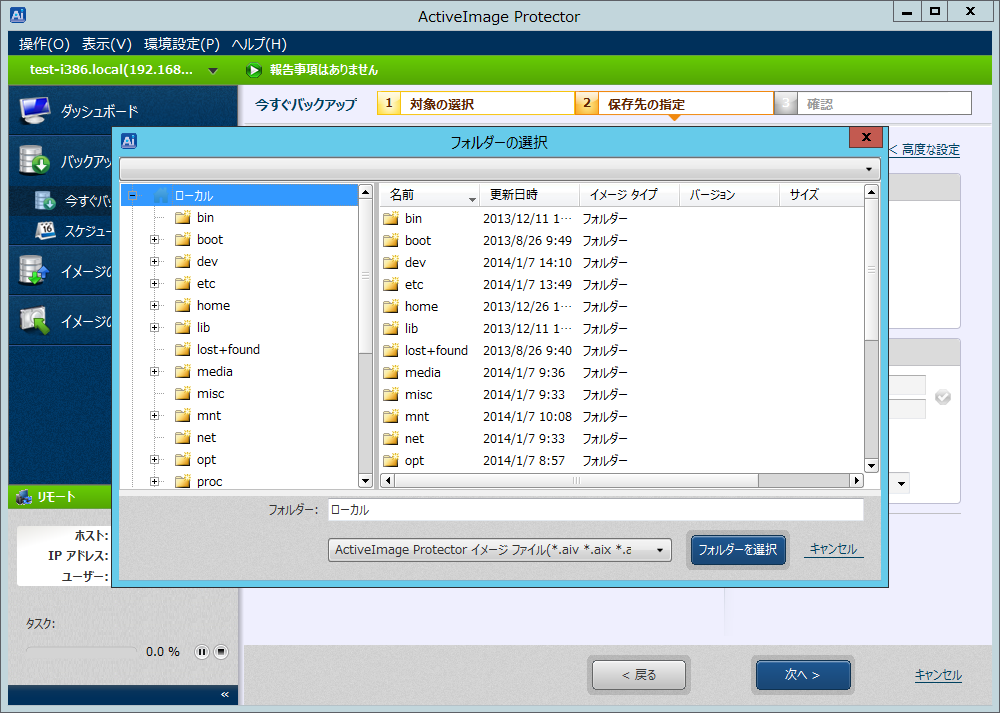Open the image restore database icon
Screen dimensions: 1000x713
coord(34,270)
